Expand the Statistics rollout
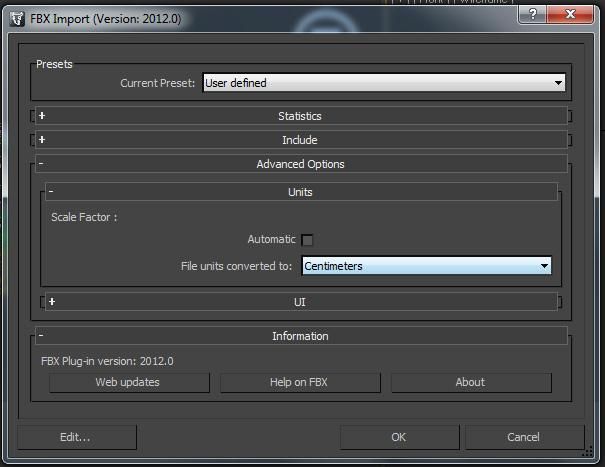605x467 pixels. [x=301, y=116]
